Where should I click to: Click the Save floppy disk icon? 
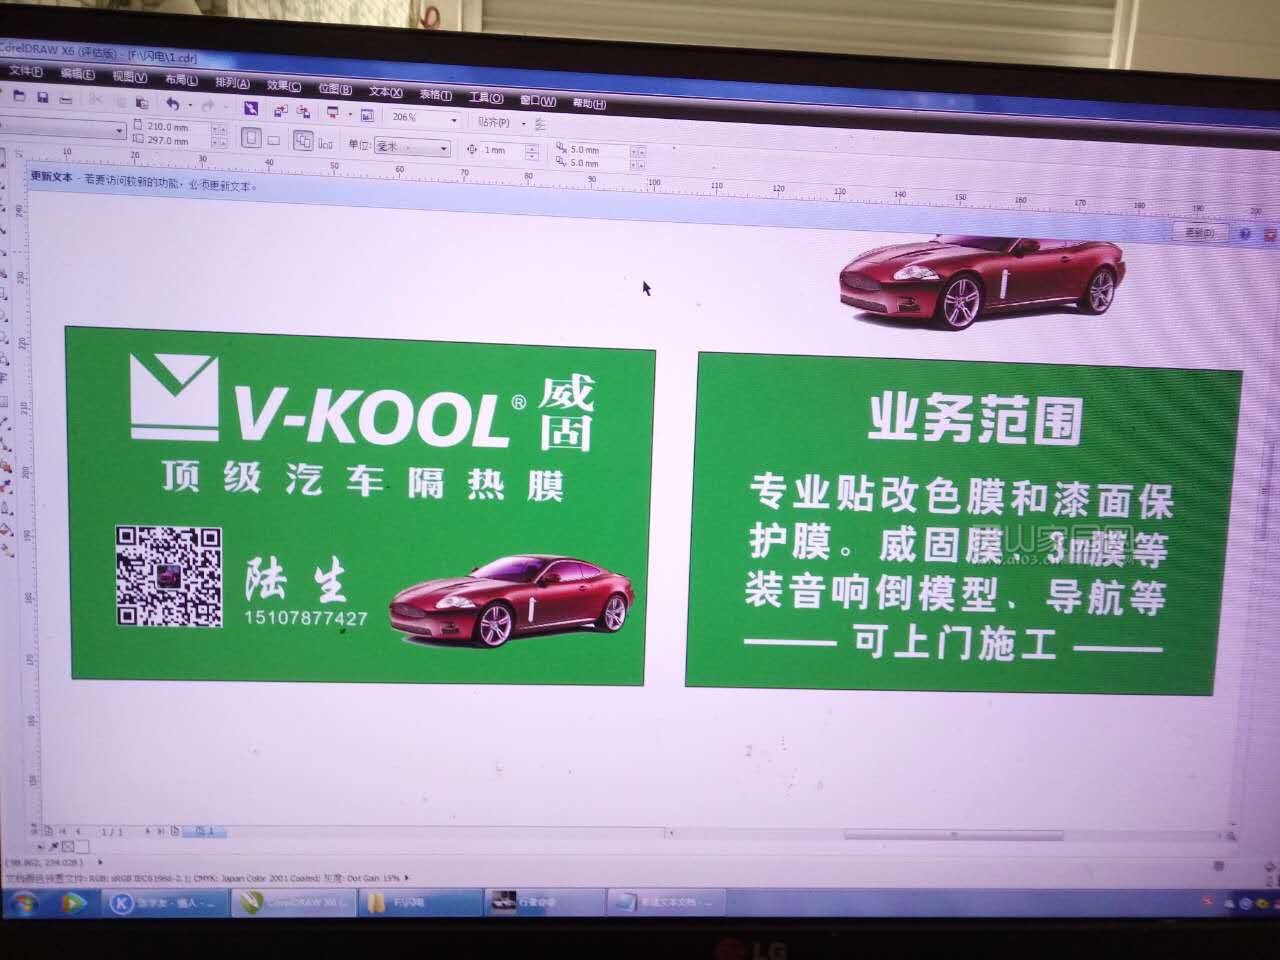tap(43, 98)
